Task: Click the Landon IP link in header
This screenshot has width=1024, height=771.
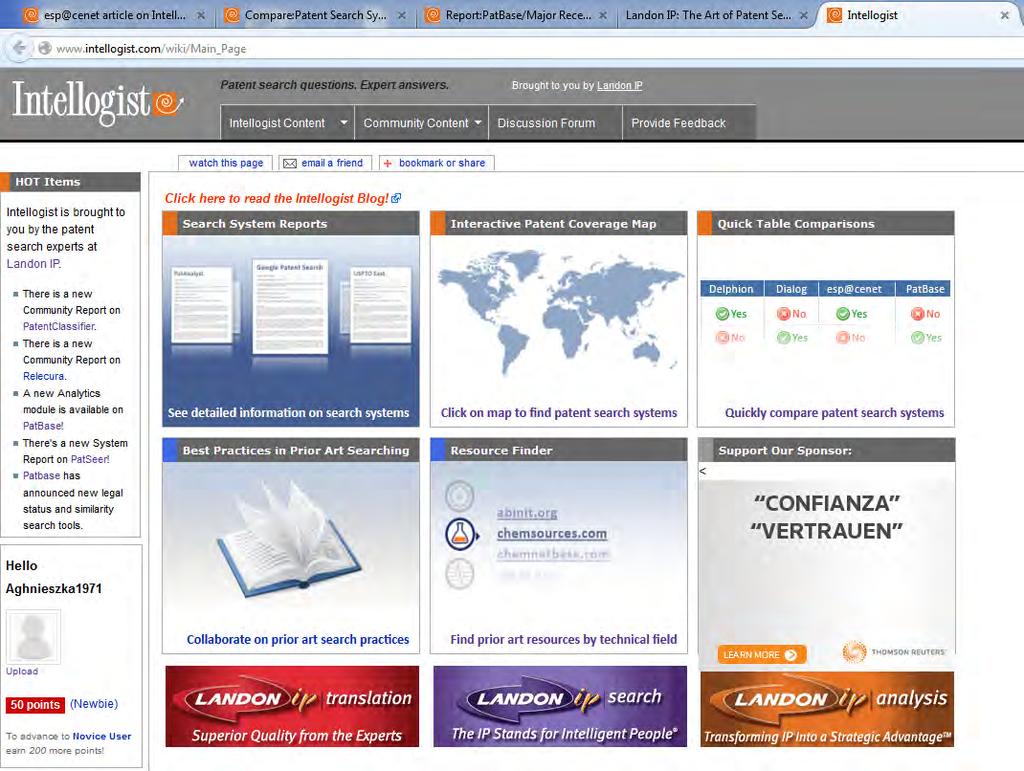Action: coord(620,86)
